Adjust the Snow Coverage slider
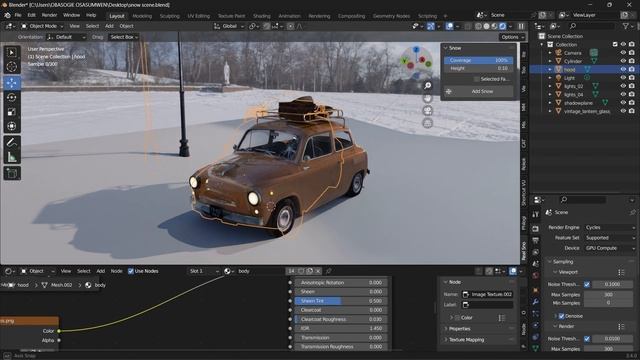Image resolution: width=640 pixels, height=360 pixels. (x=478, y=60)
